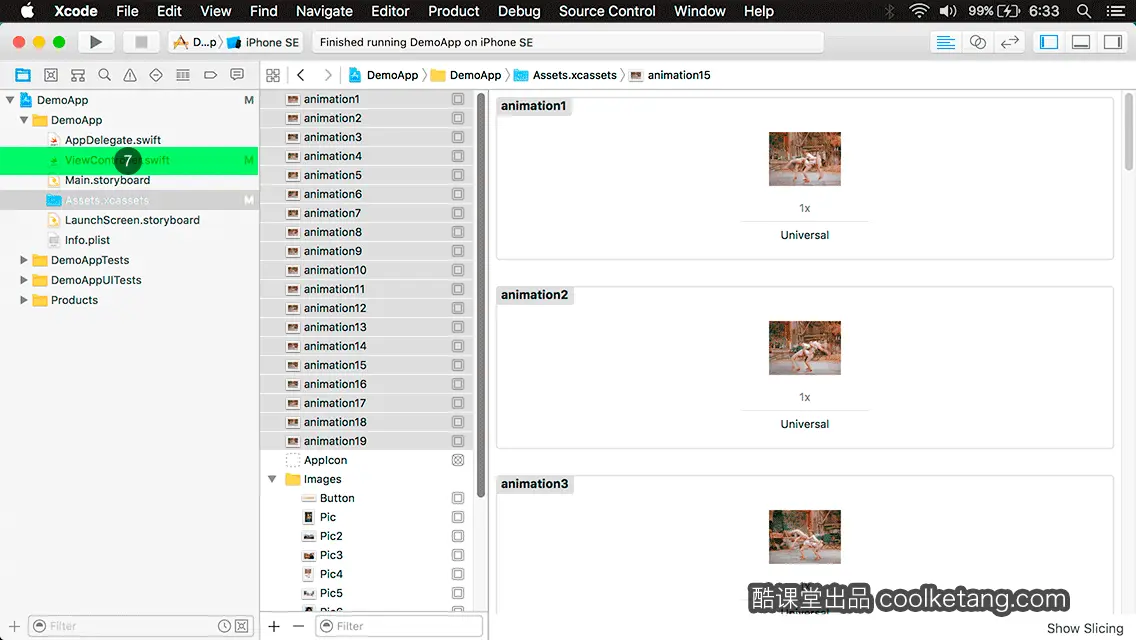This screenshot has width=1136, height=640.
Task: Stop the running app
Action: tap(141, 42)
